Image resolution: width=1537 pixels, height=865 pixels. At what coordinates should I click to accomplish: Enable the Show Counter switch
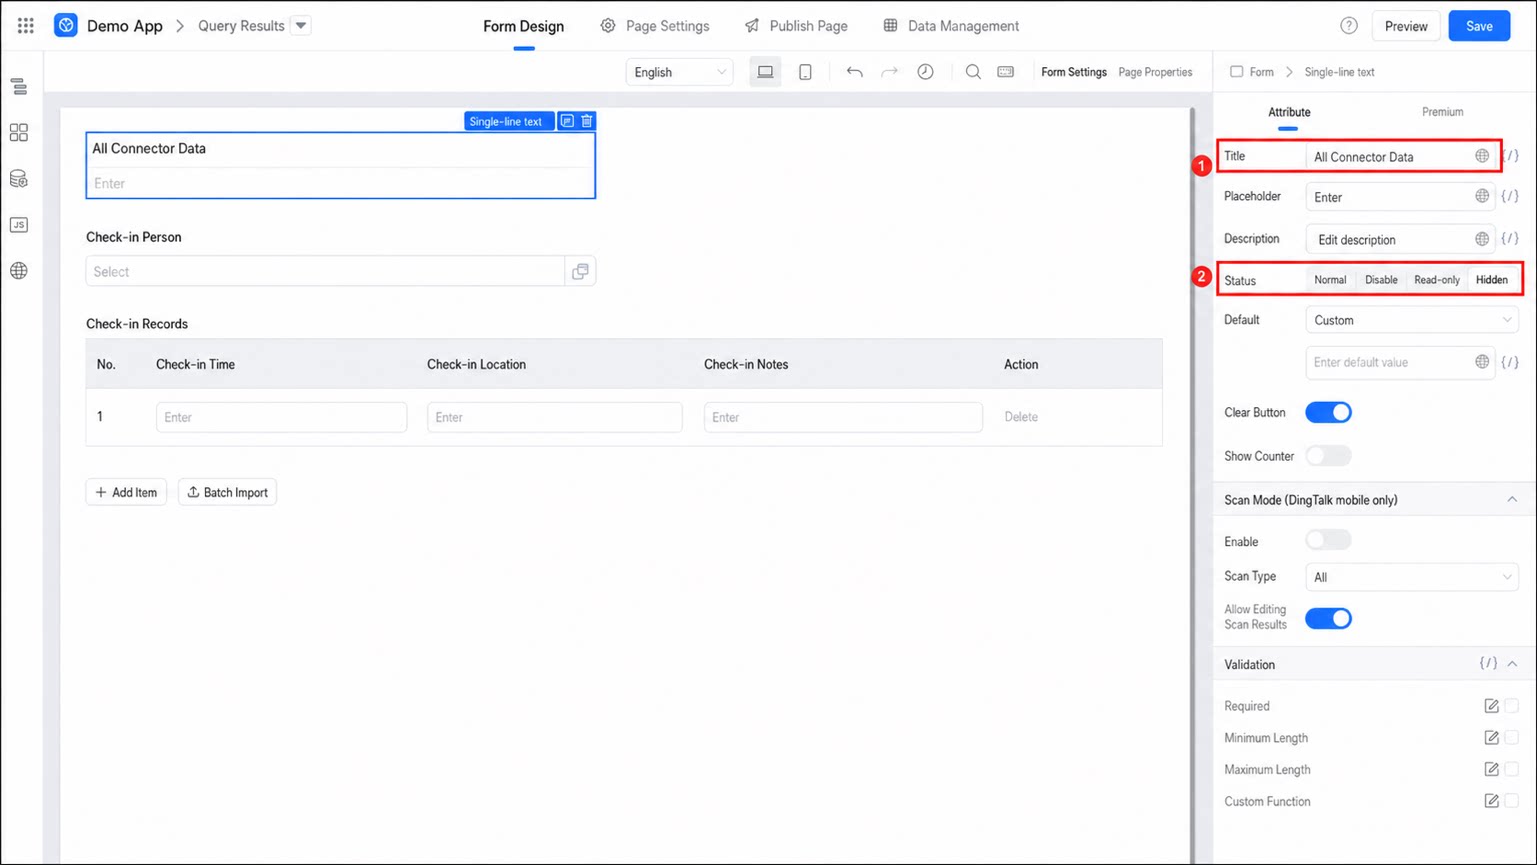pyautogui.click(x=1328, y=456)
